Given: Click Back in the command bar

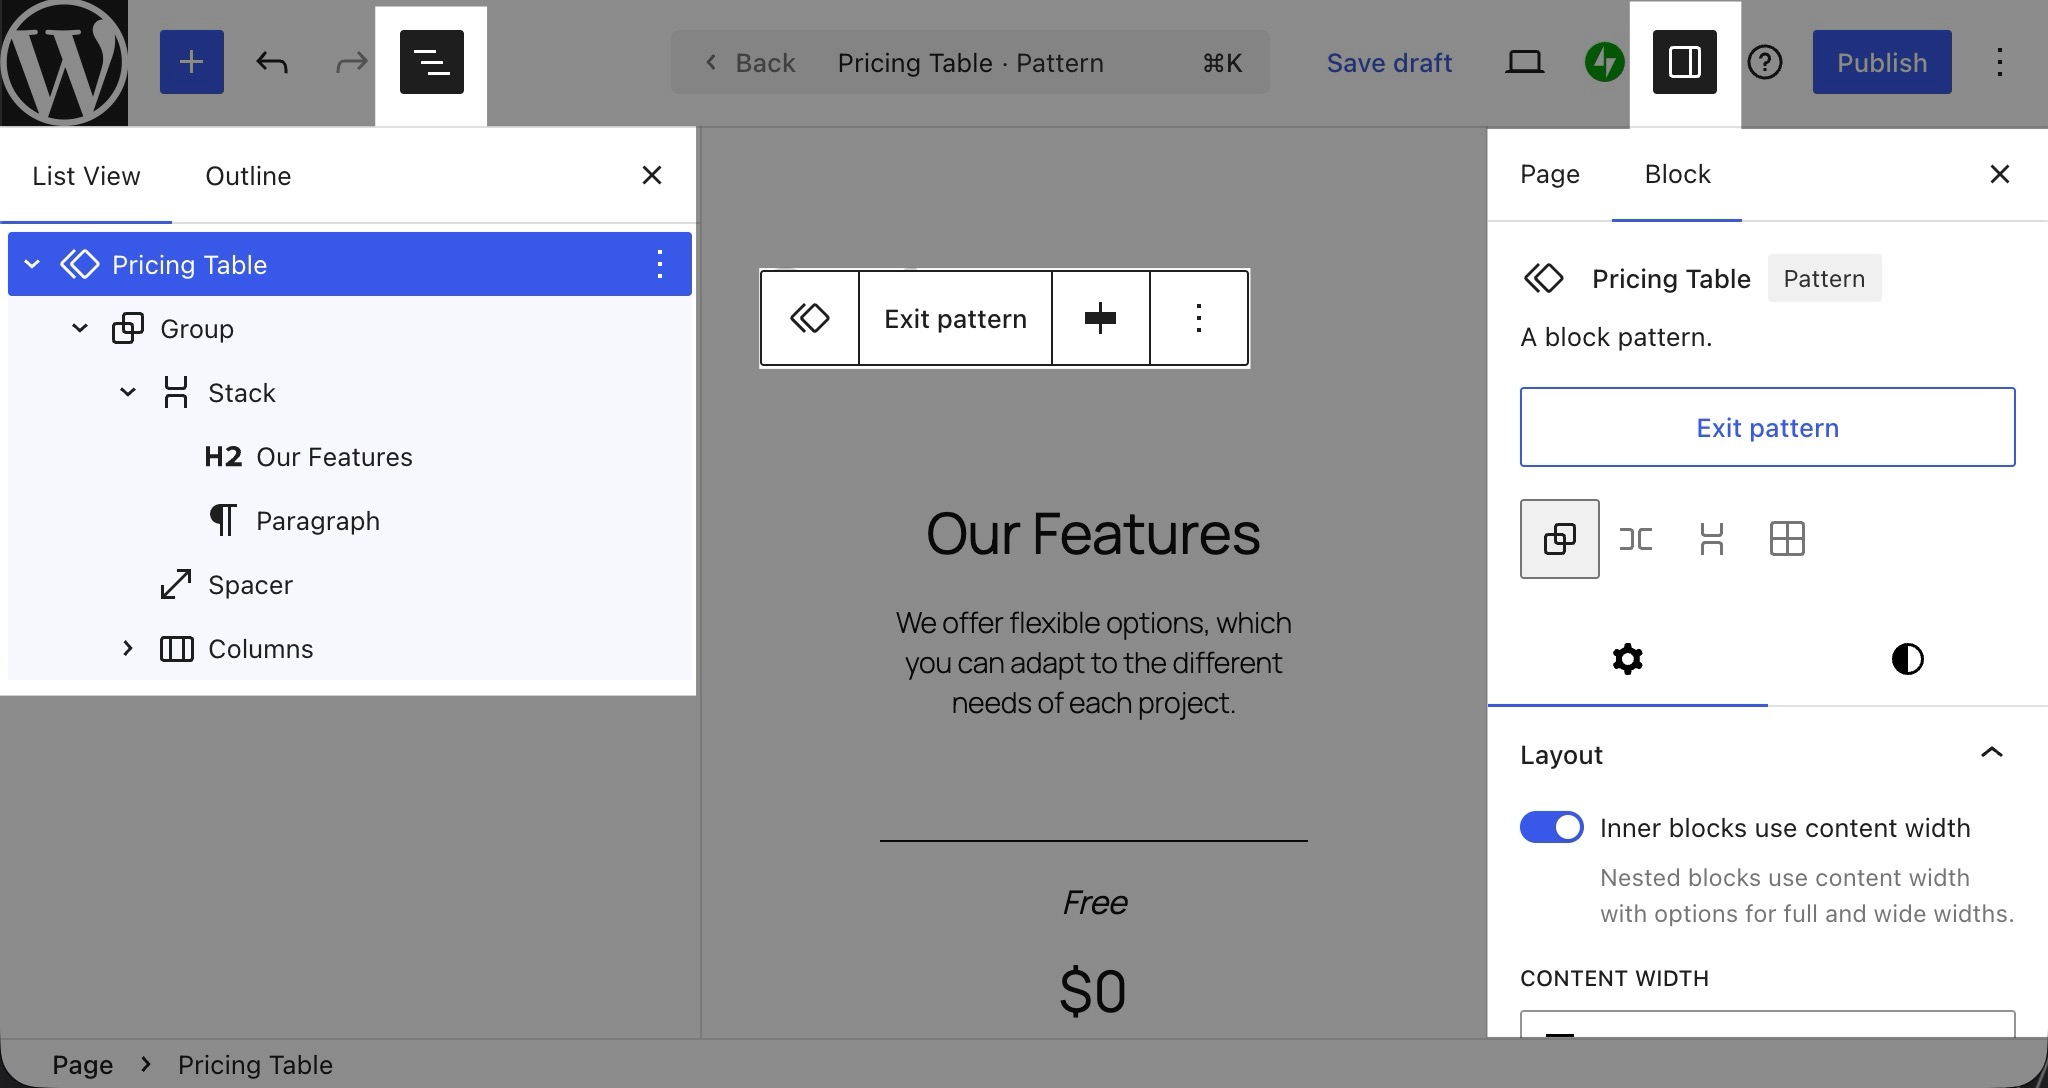Looking at the screenshot, I should (750, 63).
